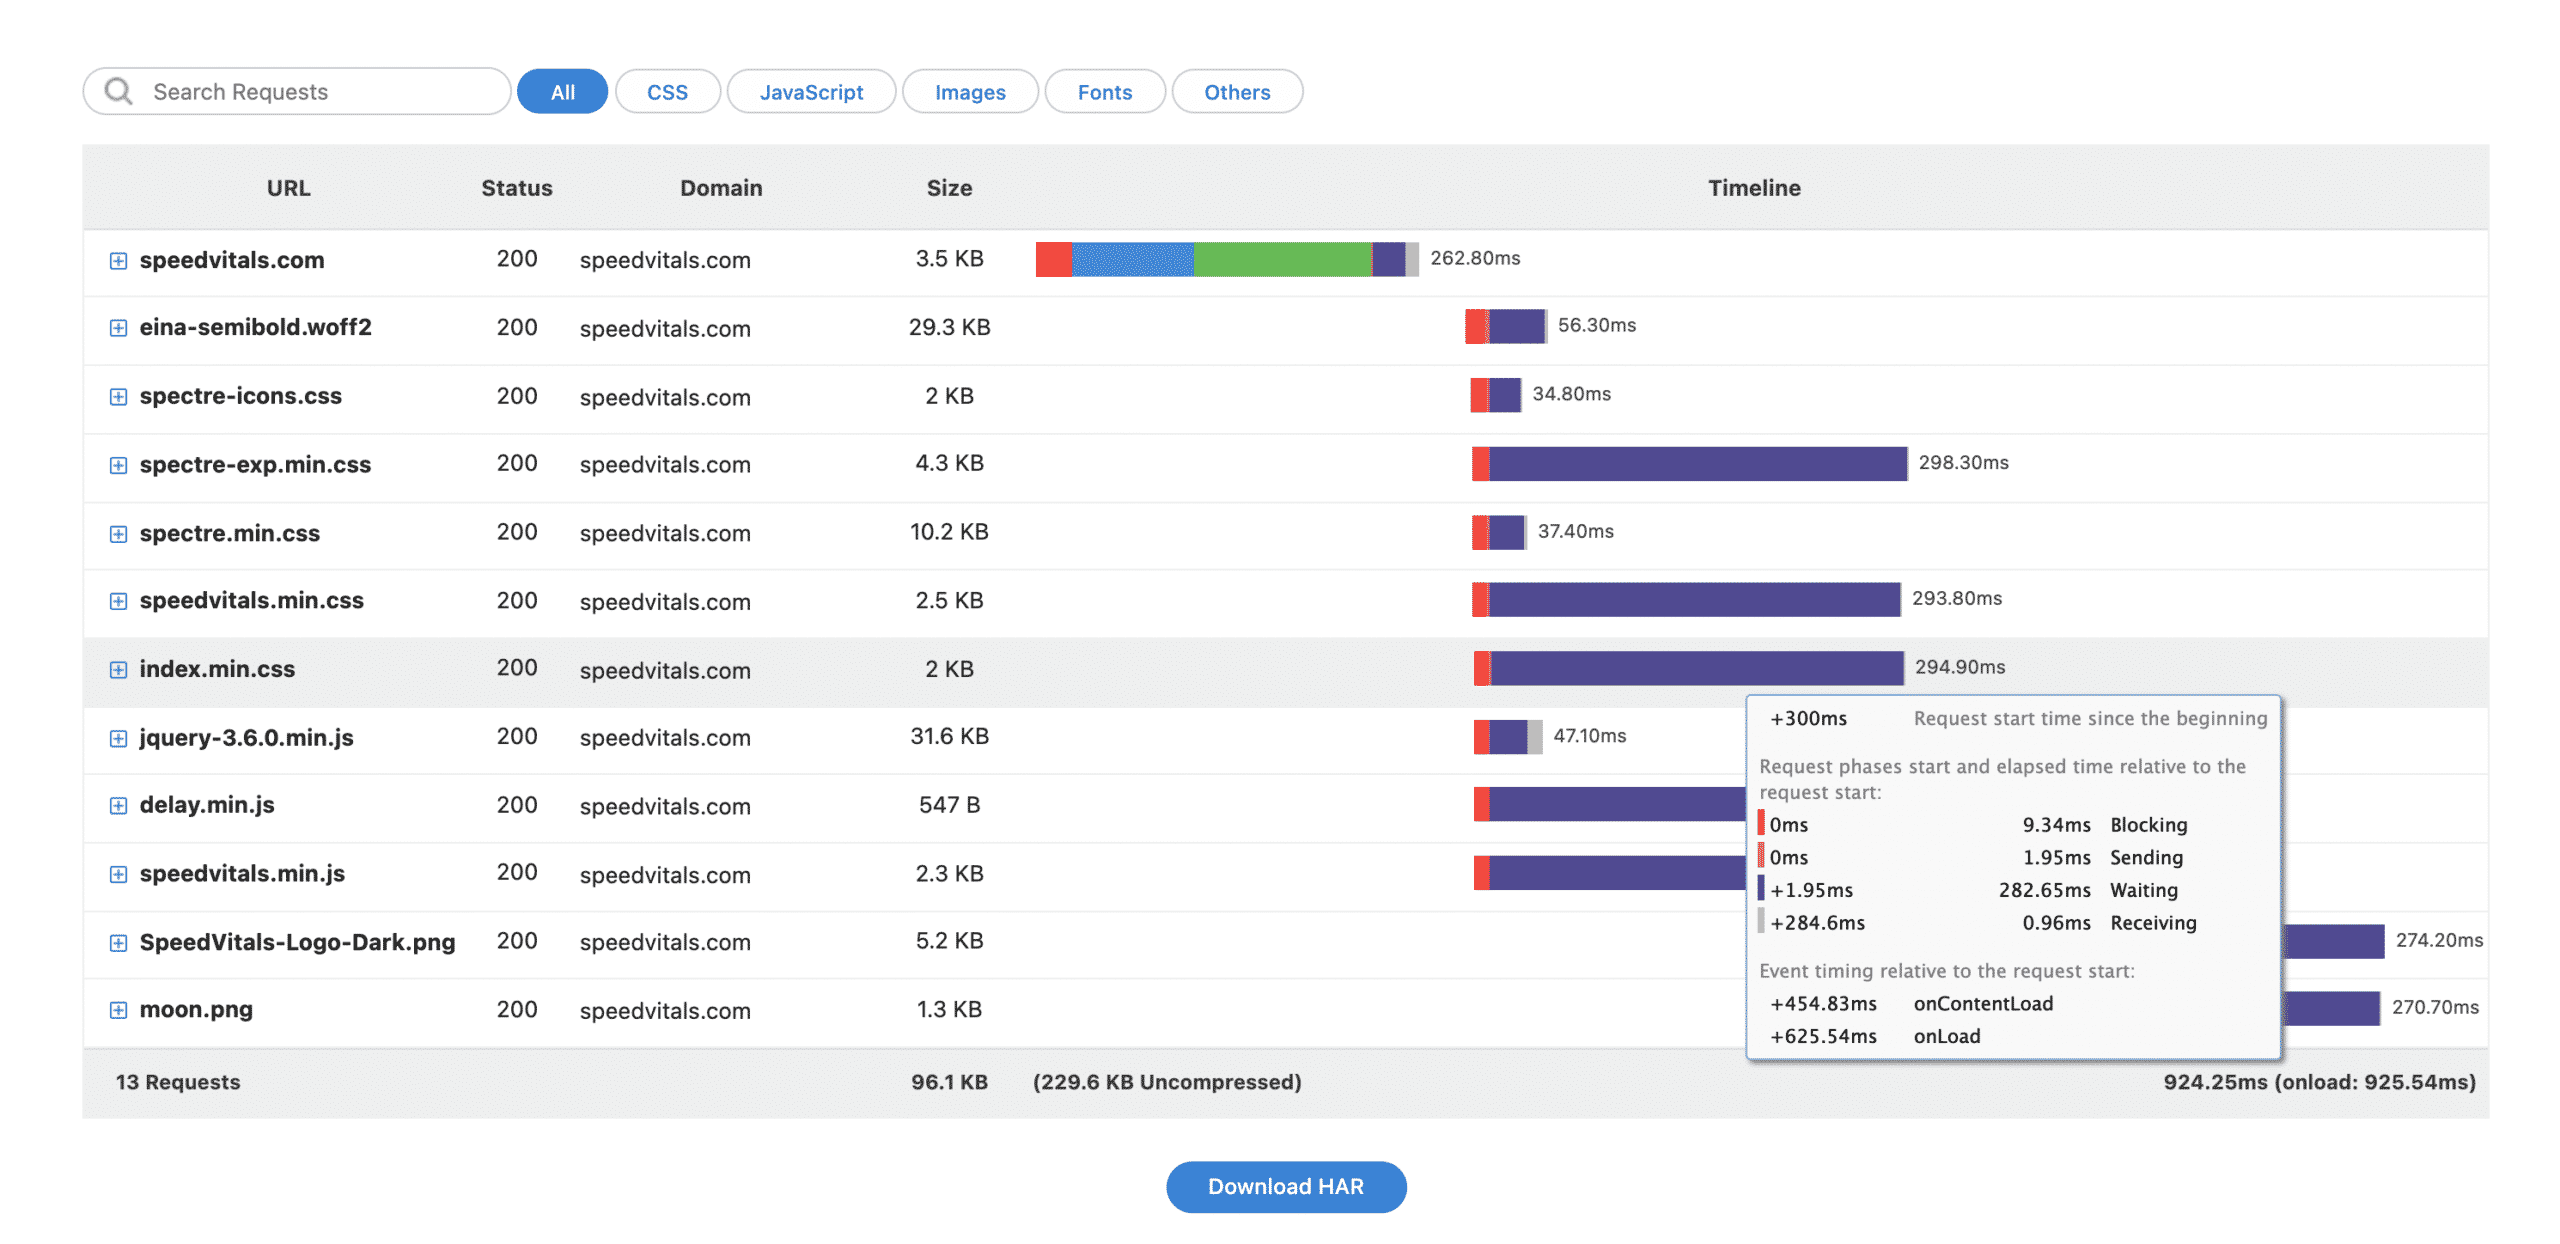Expand spectre-icons.css request details
Image resolution: width=2560 pixels, height=1244 pixels.
118,397
